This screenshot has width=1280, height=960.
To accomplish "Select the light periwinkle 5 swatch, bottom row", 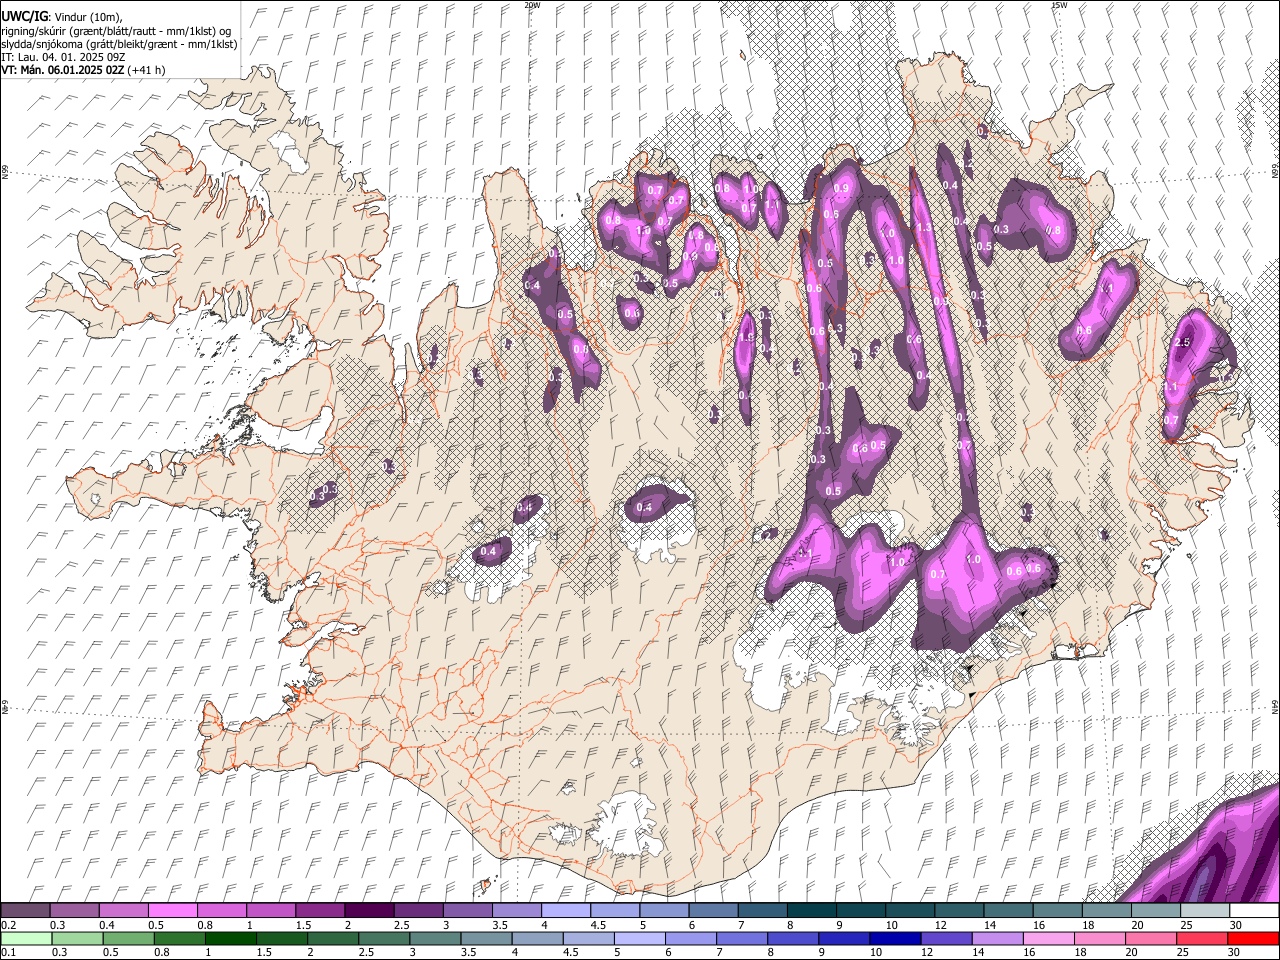I will point(641,938).
